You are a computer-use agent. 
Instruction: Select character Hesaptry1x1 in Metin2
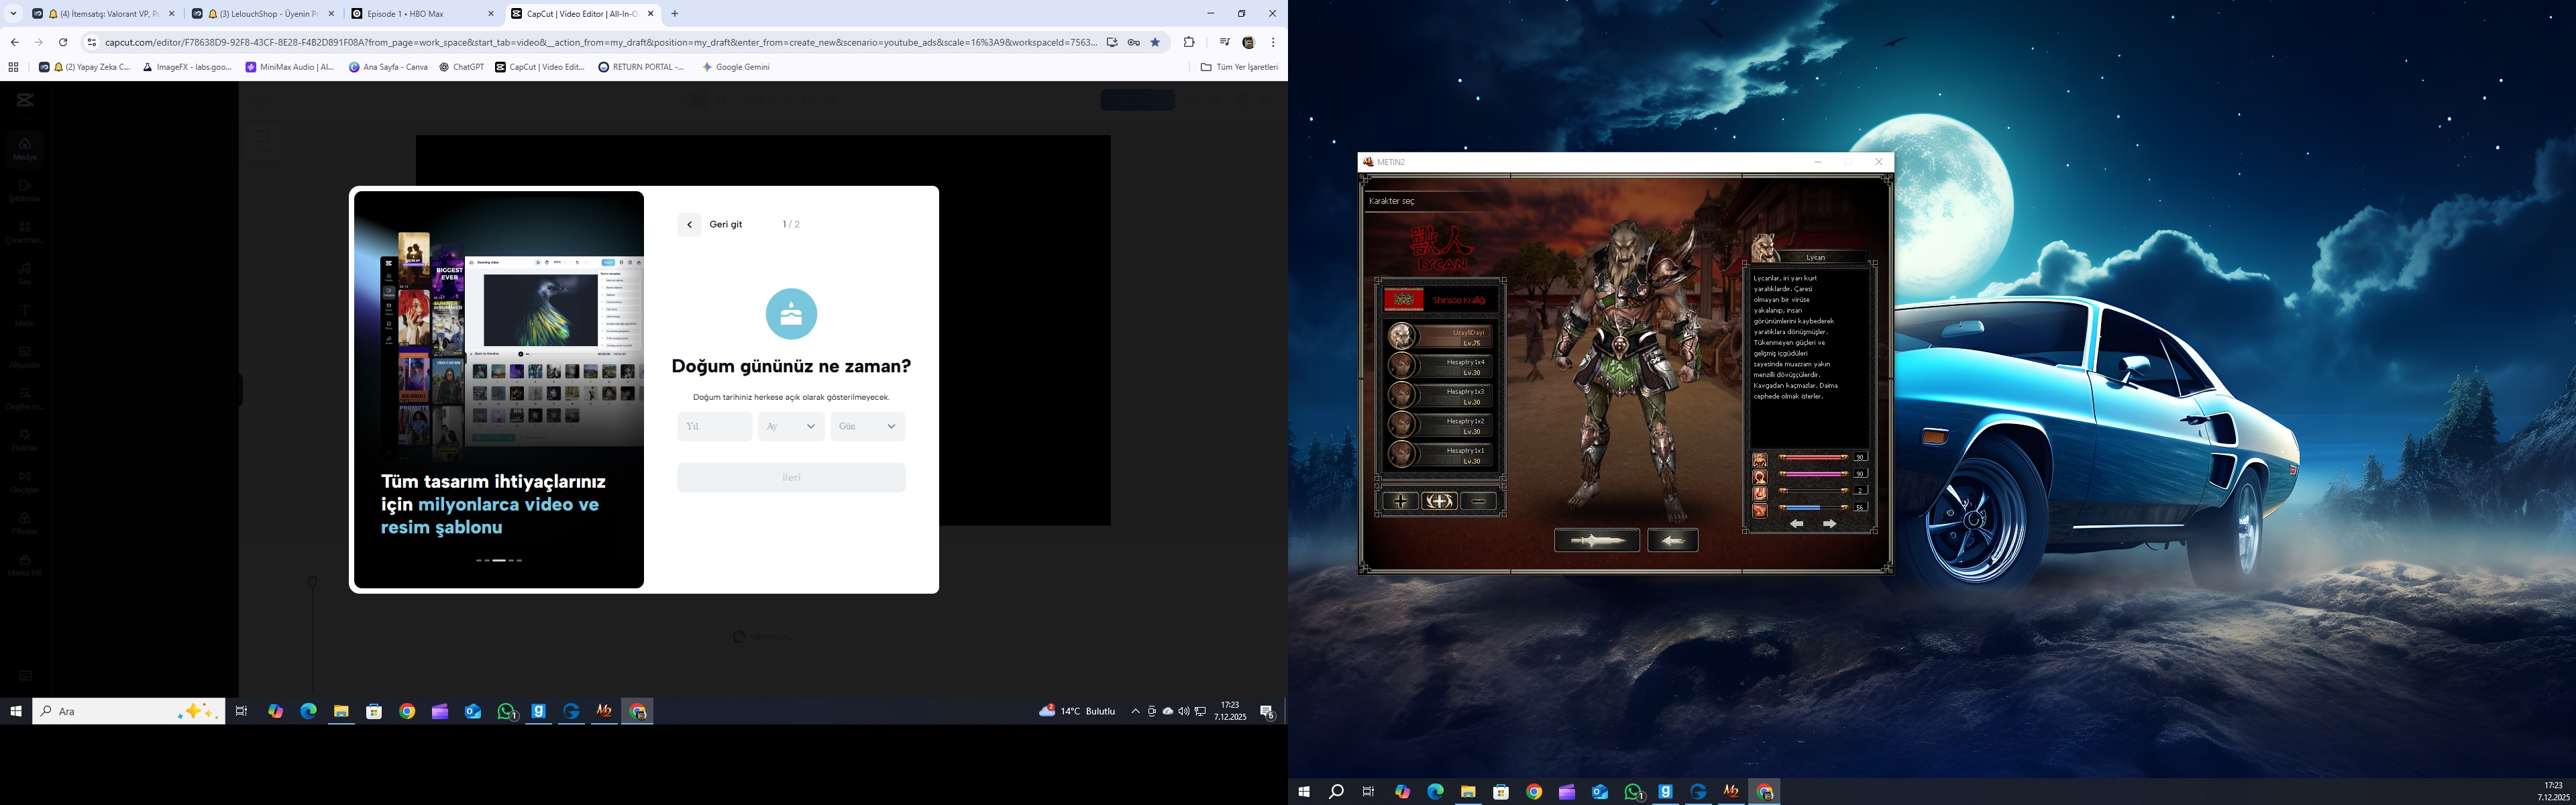coord(1440,455)
